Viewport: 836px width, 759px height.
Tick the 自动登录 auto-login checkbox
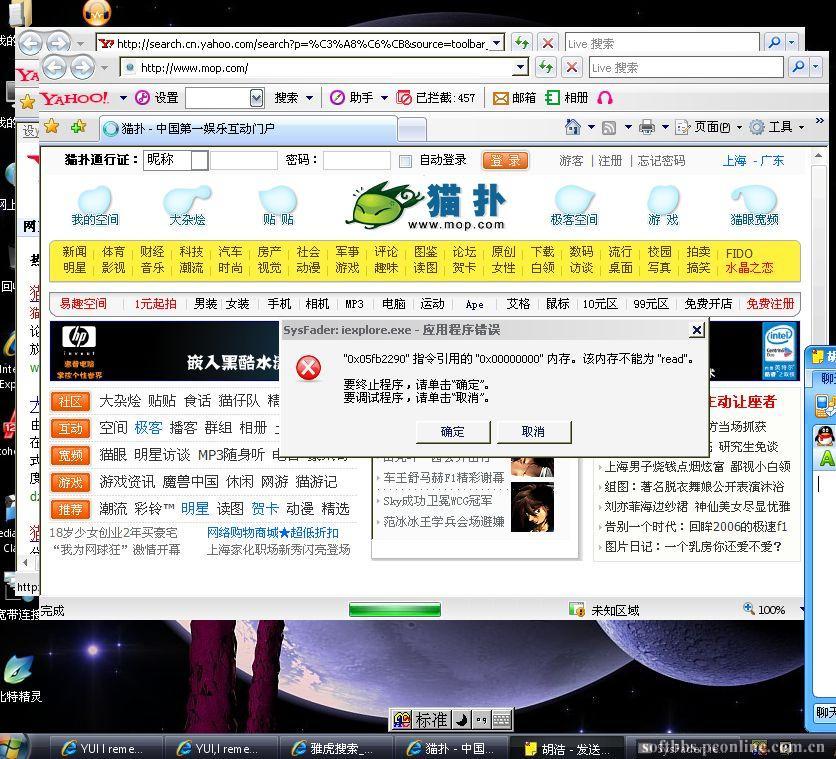pyautogui.click(x=405, y=161)
